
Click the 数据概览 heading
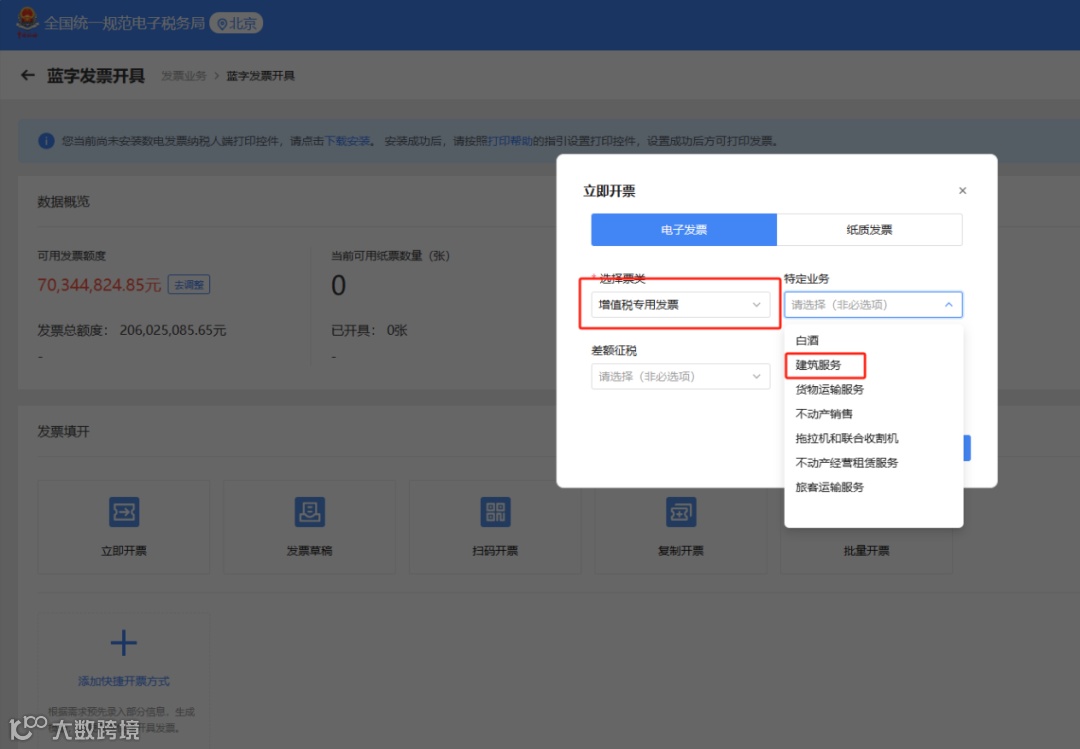(63, 201)
